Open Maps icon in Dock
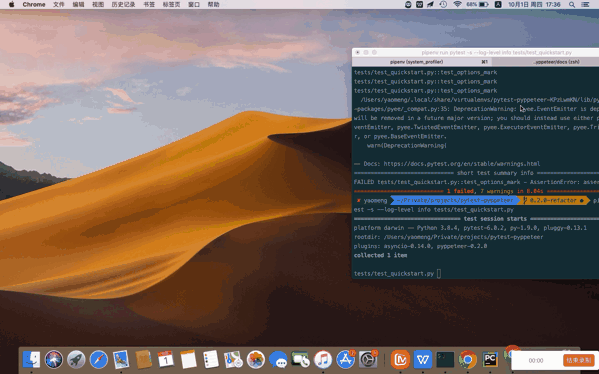This screenshot has width=599, height=374. pyautogui.click(x=233, y=359)
